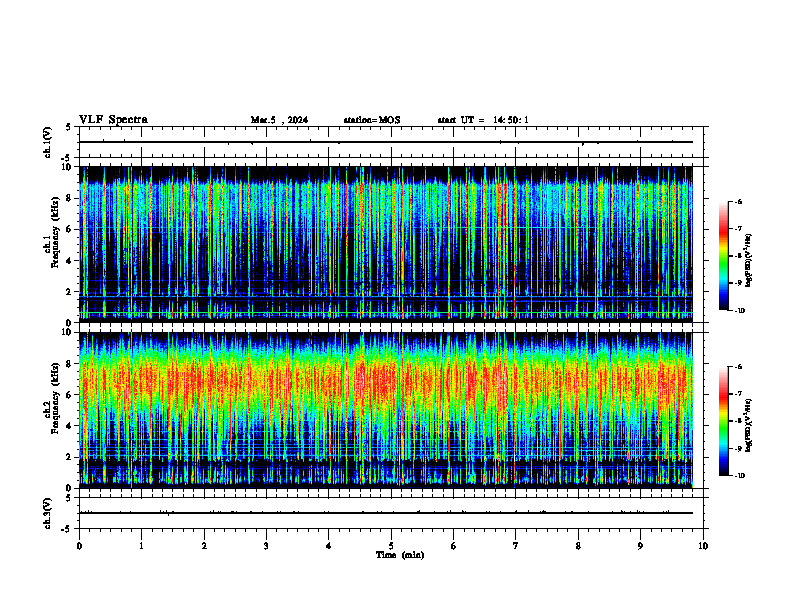The height and width of the screenshot is (612, 792).
Task: Click time axis tick label "9"
Action: click(640, 546)
